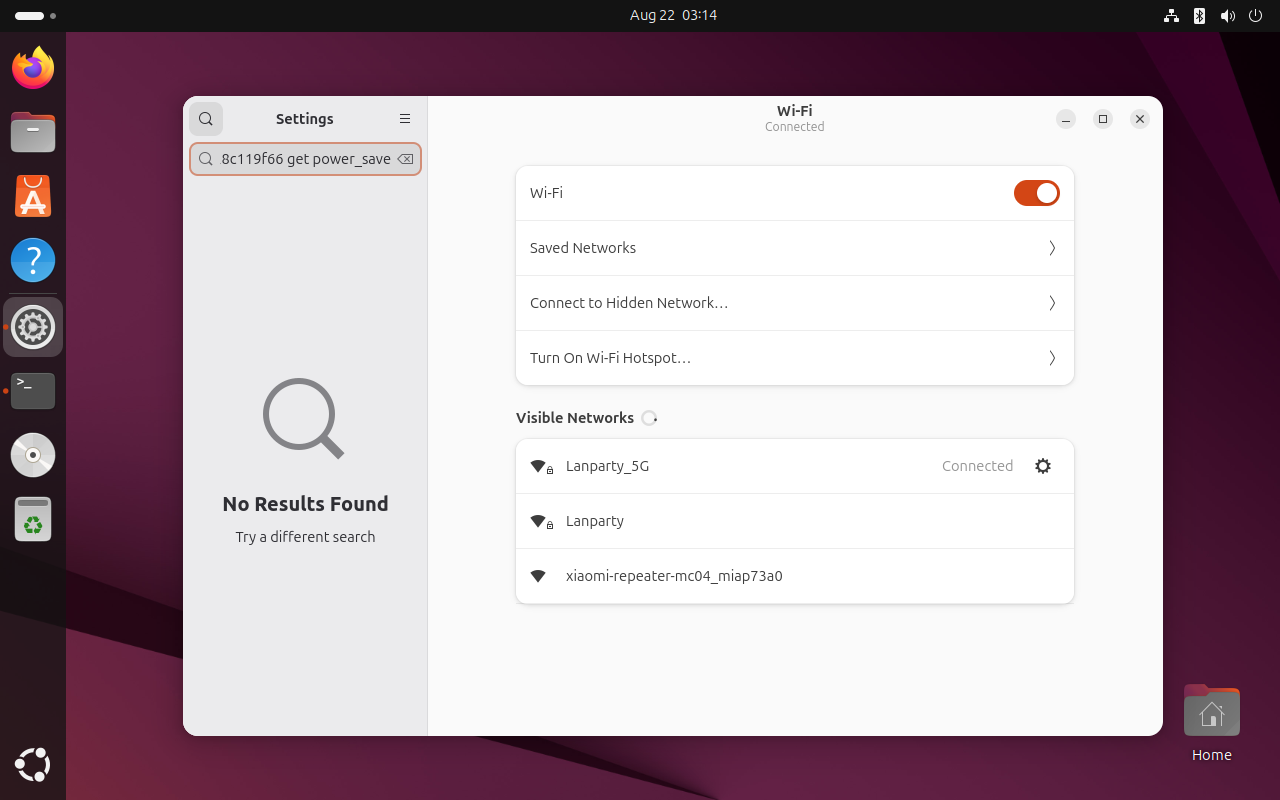
Task: Open the disc drive icon in dock
Action: [x=33, y=455]
